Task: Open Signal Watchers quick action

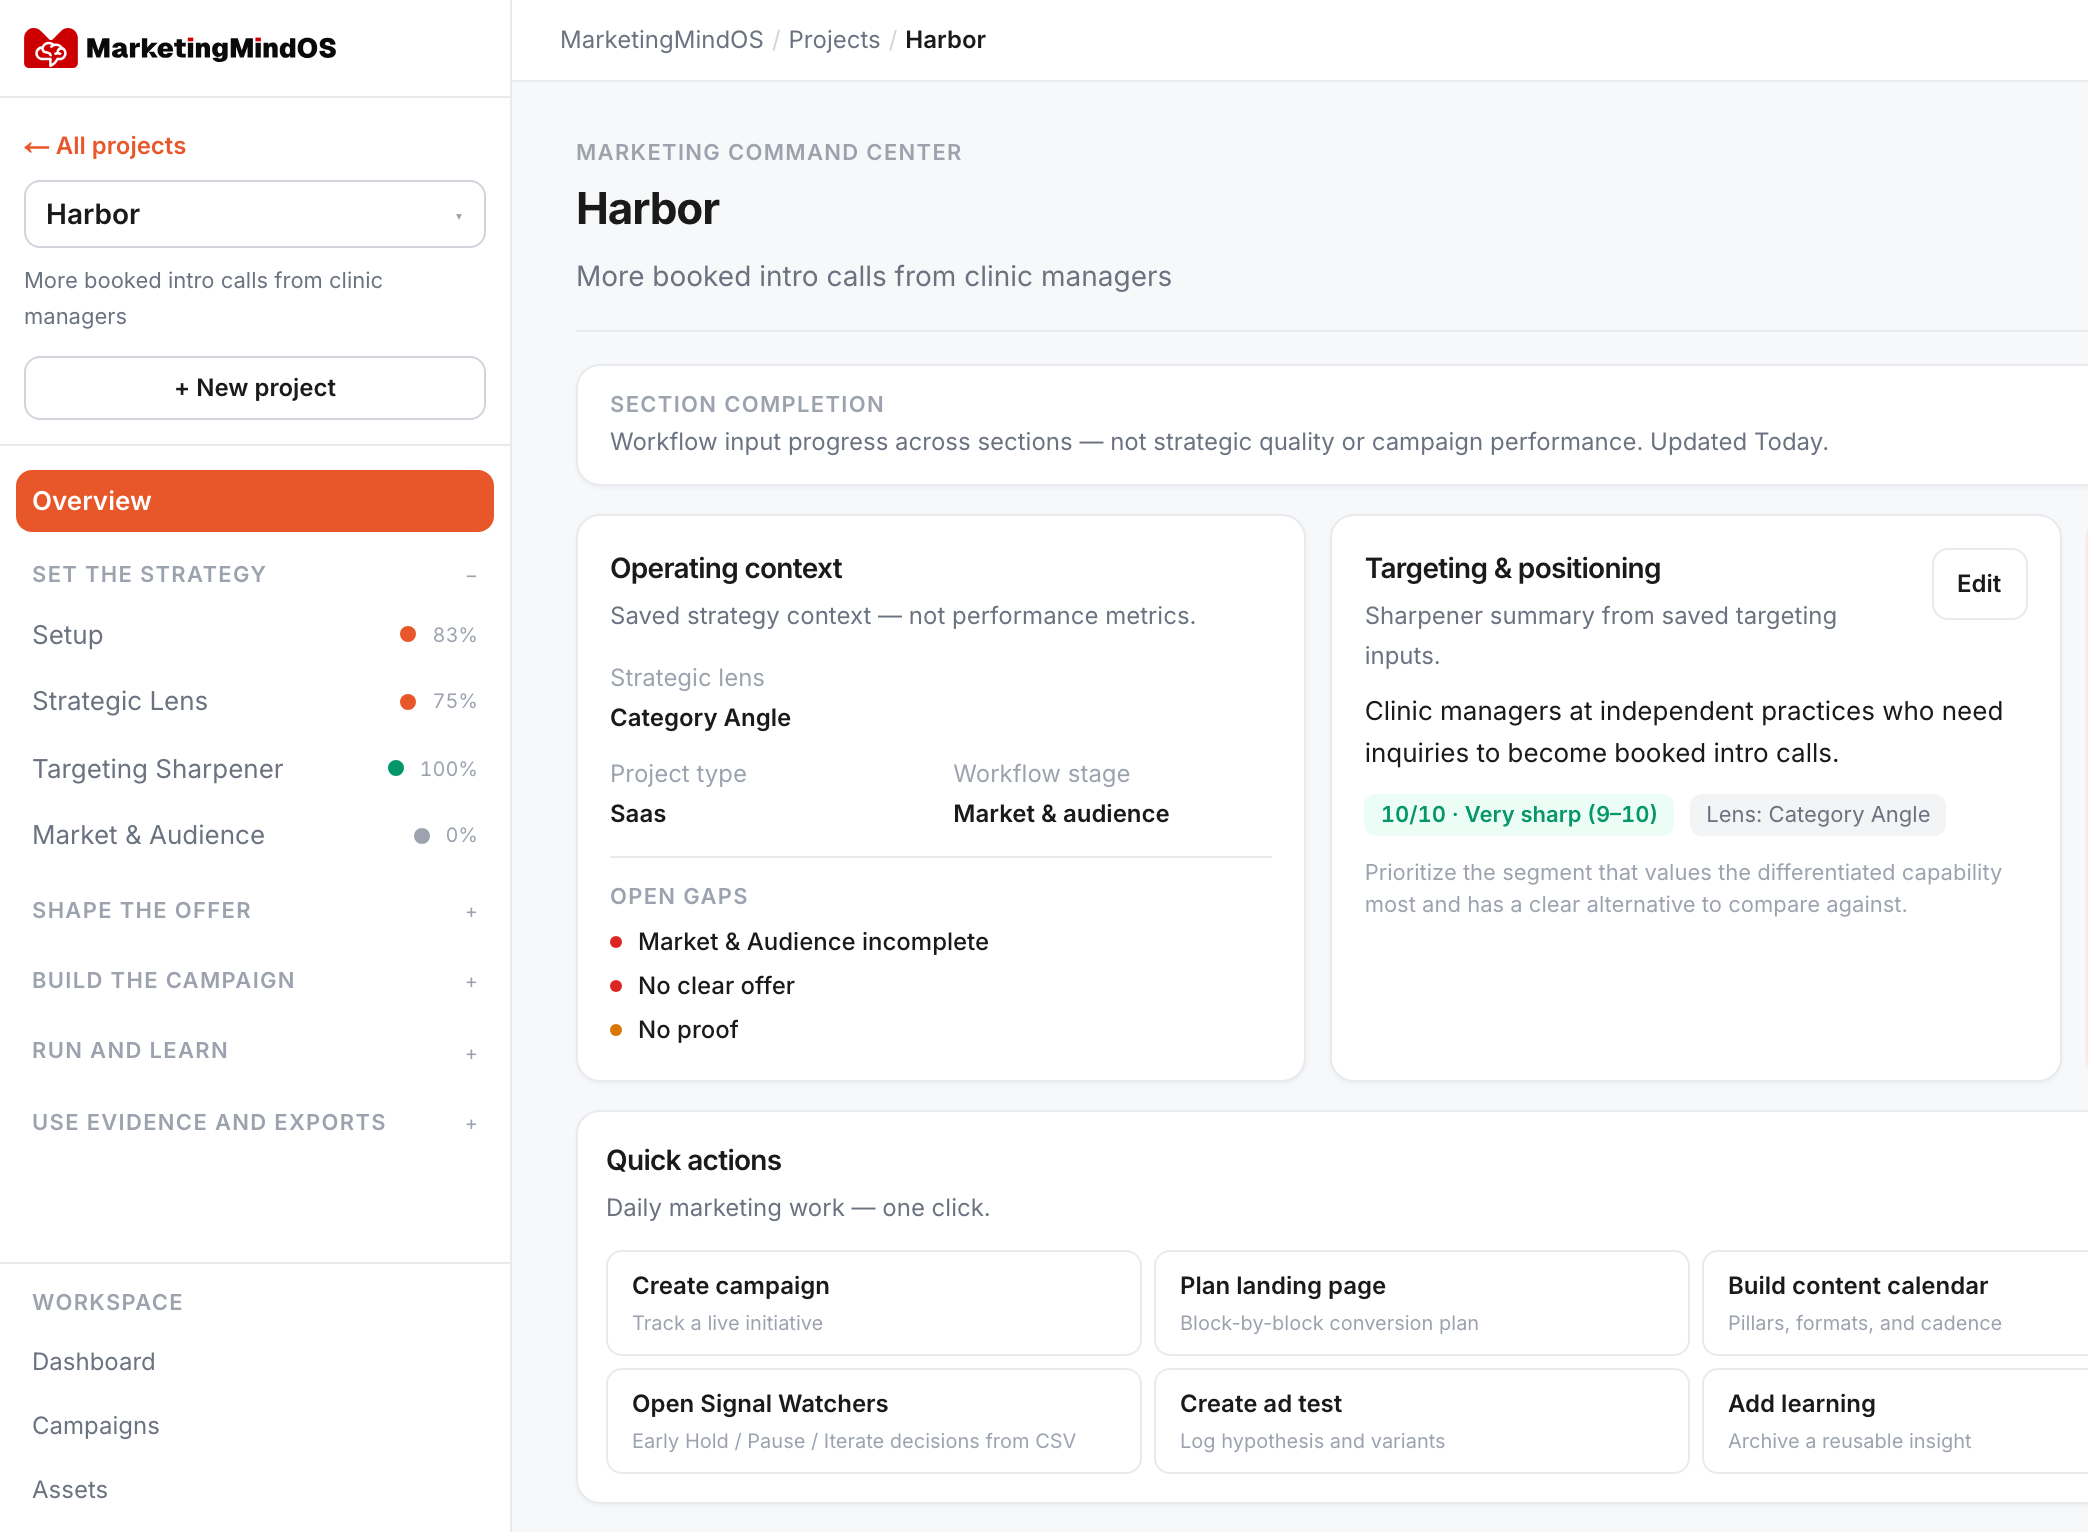Action: (x=873, y=1421)
